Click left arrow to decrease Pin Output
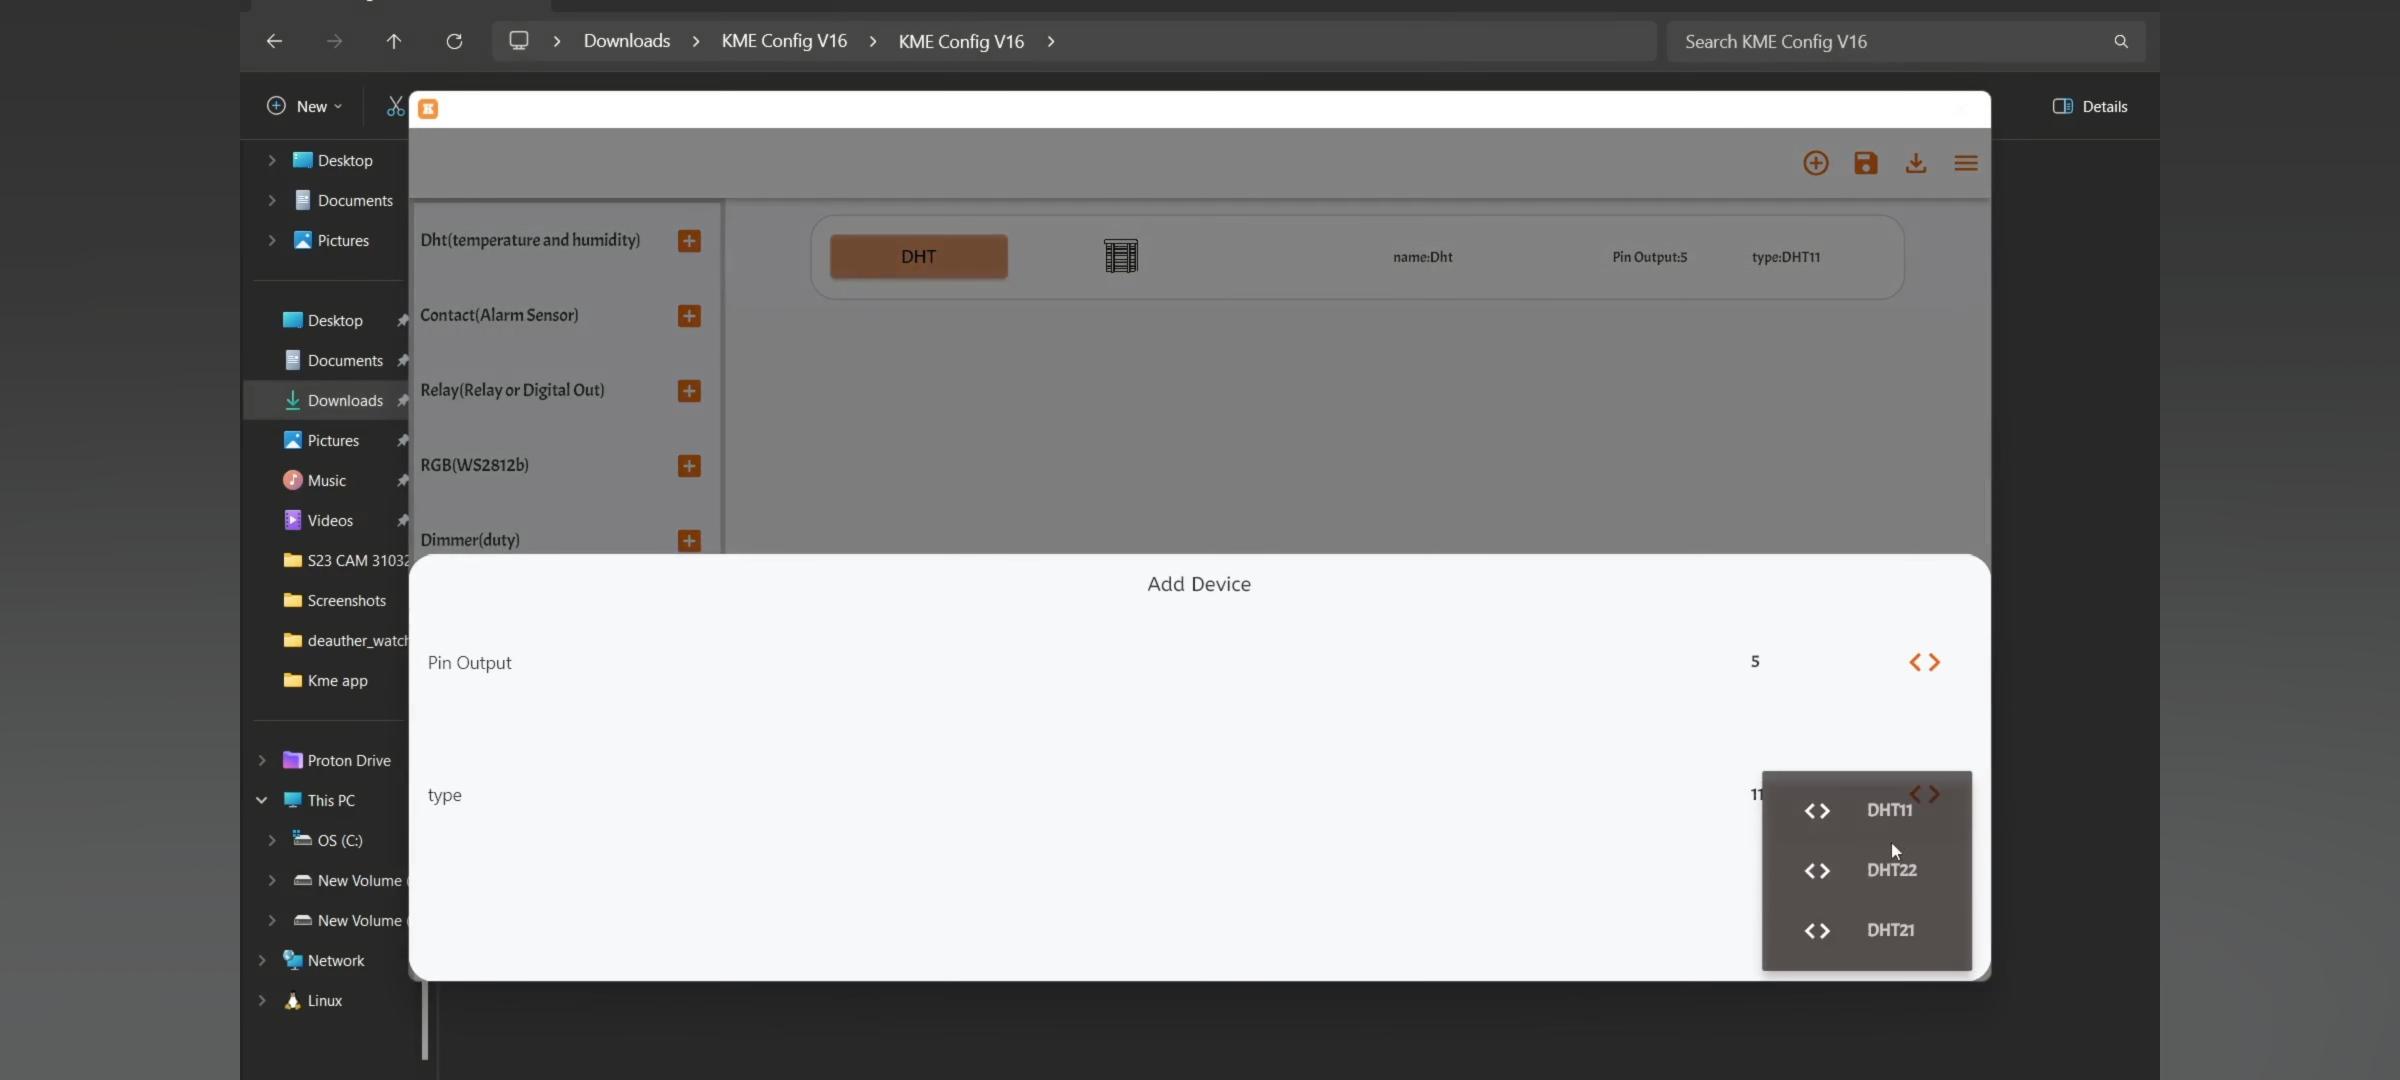 tap(1913, 661)
